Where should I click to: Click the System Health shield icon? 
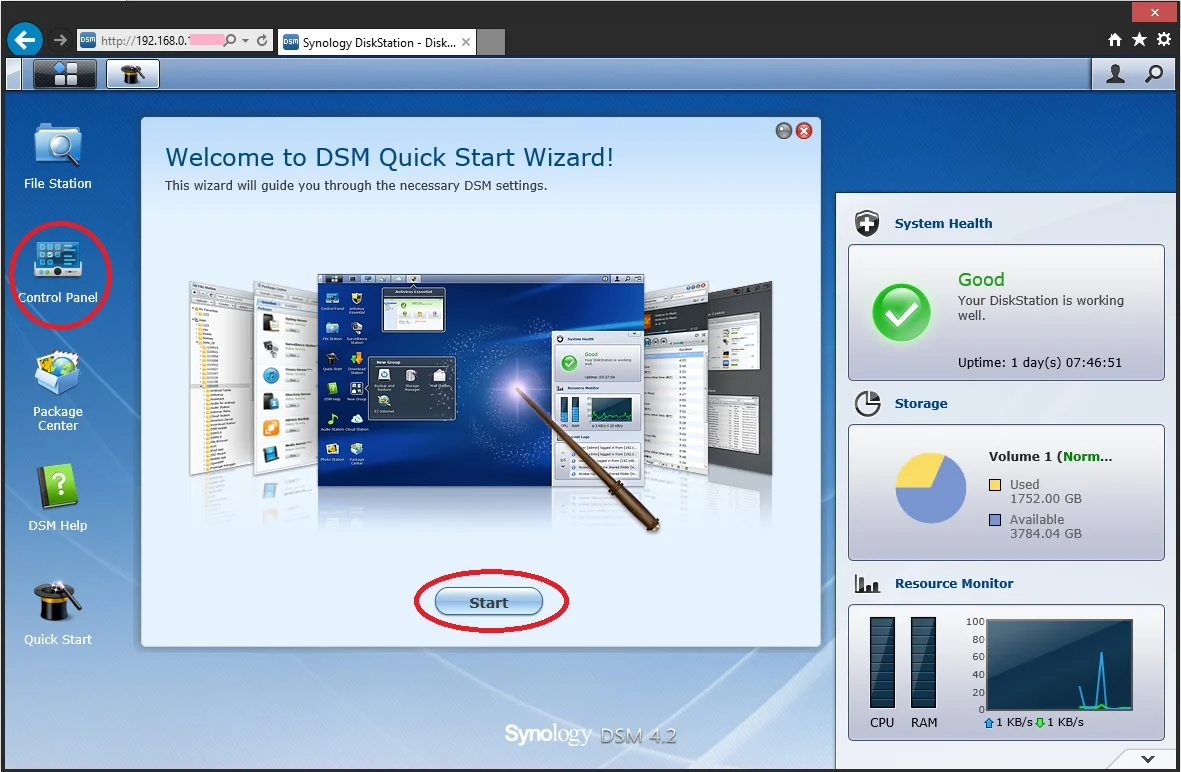[x=867, y=223]
